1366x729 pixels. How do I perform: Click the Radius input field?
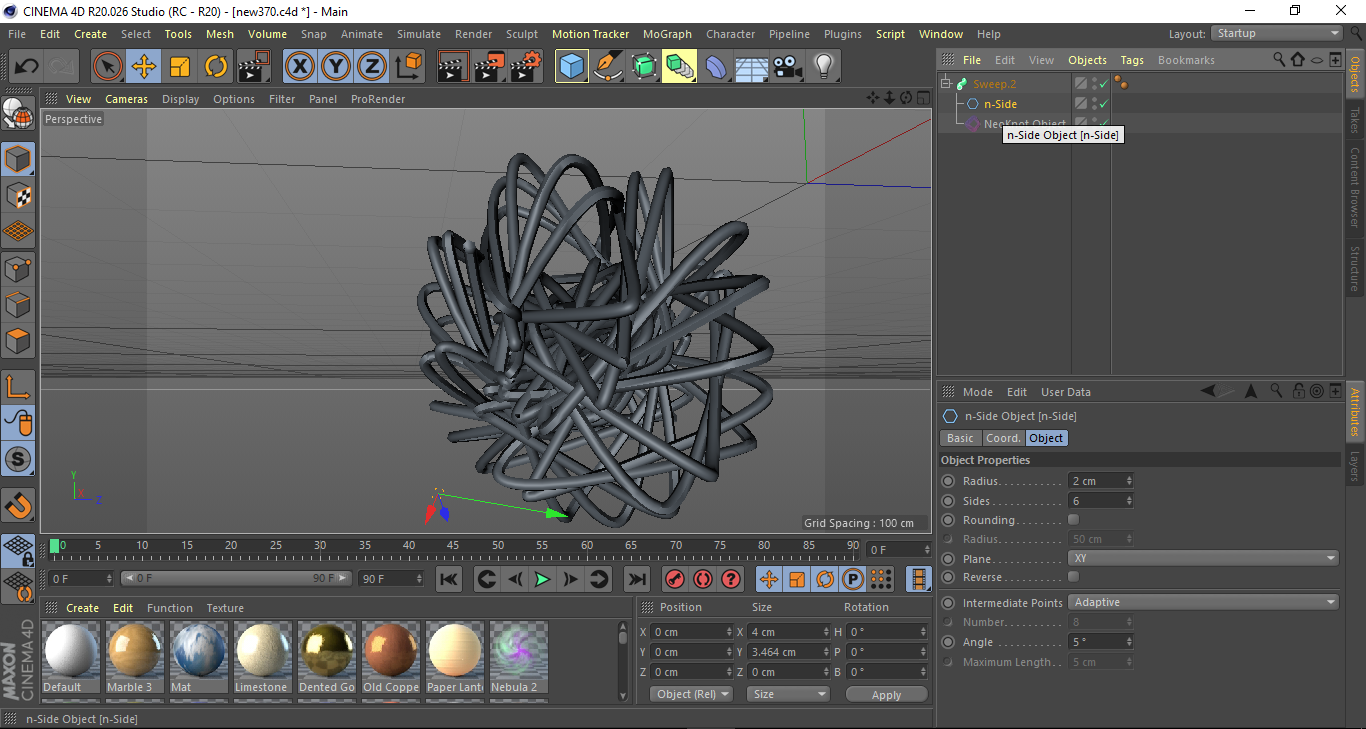tap(1096, 481)
